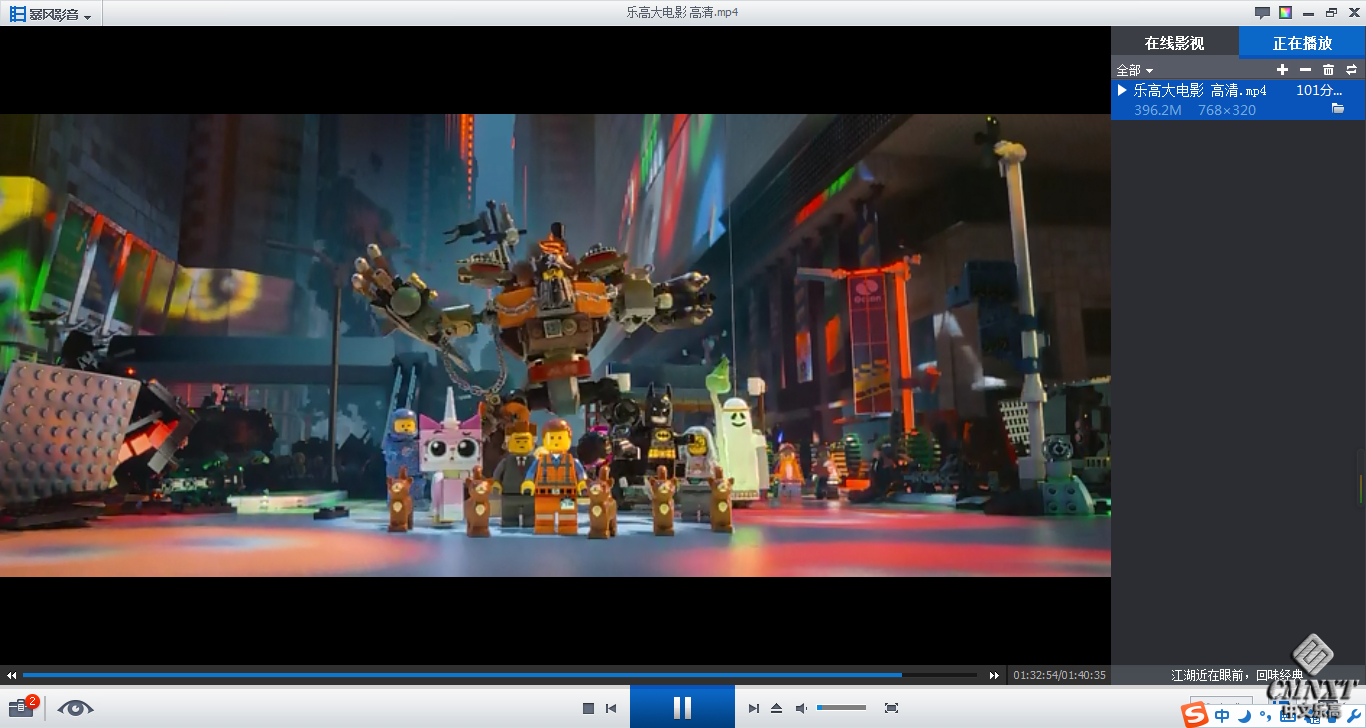Toggle Chinese input mode 中
This screenshot has width=1366, height=728.
pyautogui.click(x=1222, y=715)
